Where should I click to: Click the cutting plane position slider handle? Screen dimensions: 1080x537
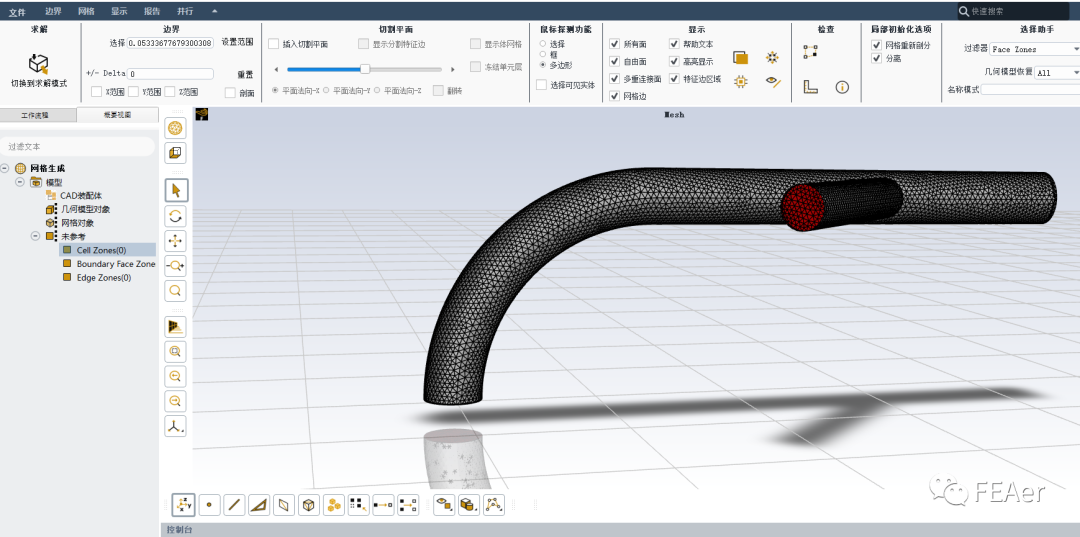pyautogui.click(x=365, y=69)
